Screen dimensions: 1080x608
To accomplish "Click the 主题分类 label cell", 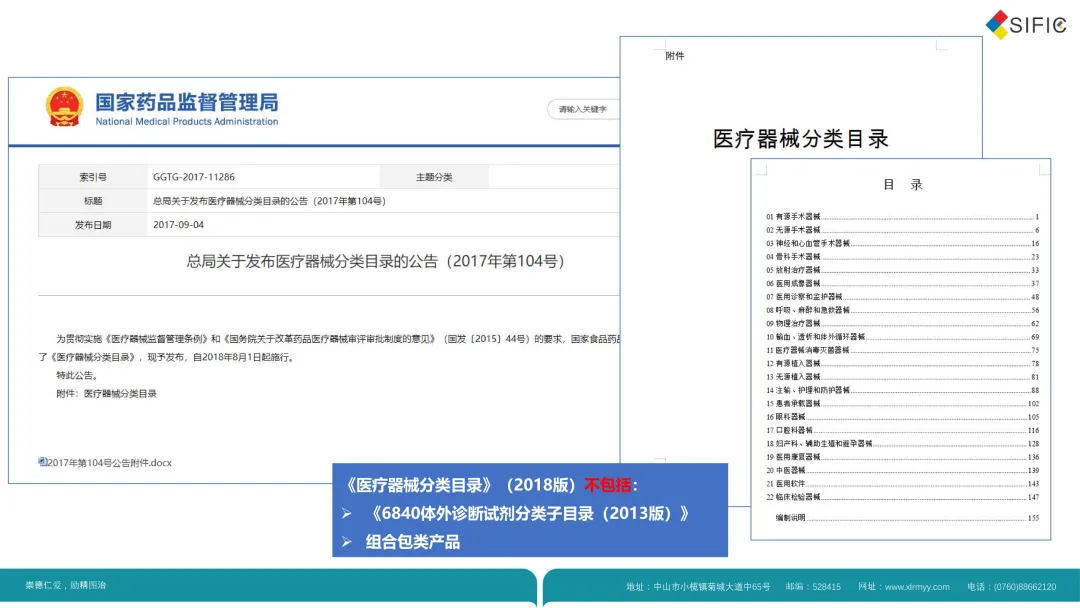I will pyautogui.click(x=434, y=177).
